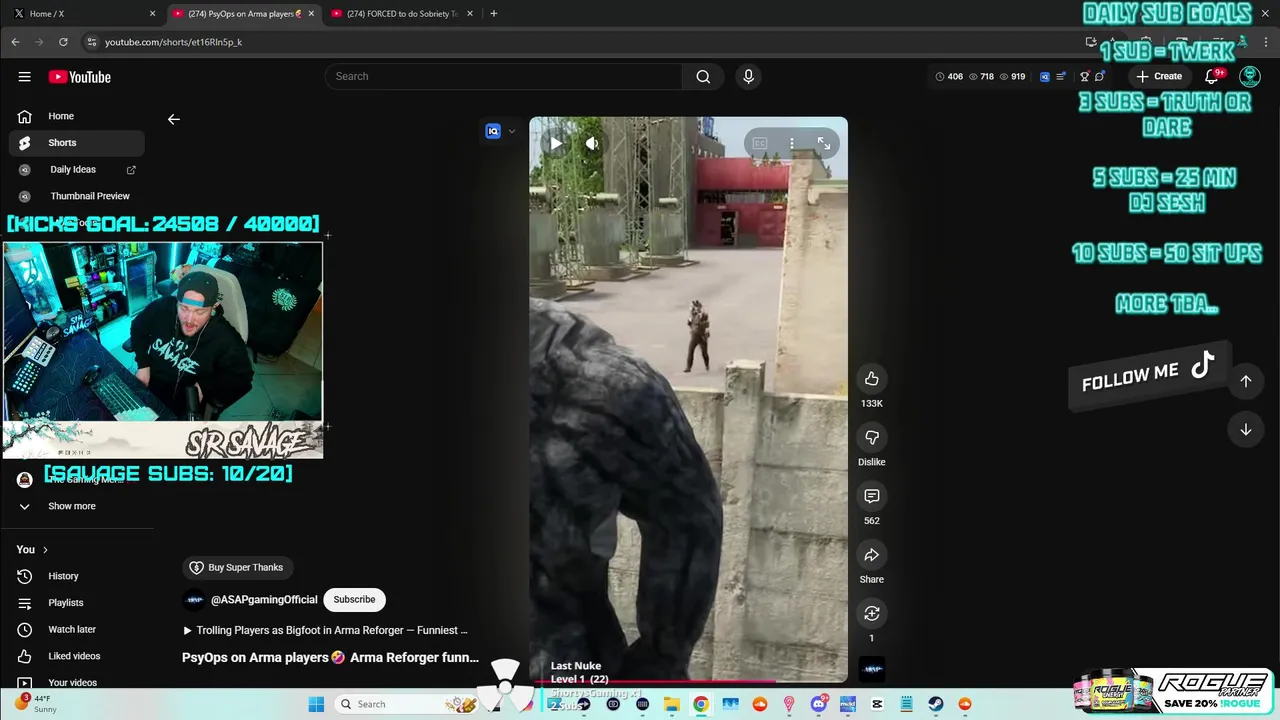Open Steam from the taskbar

click(936, 704)
